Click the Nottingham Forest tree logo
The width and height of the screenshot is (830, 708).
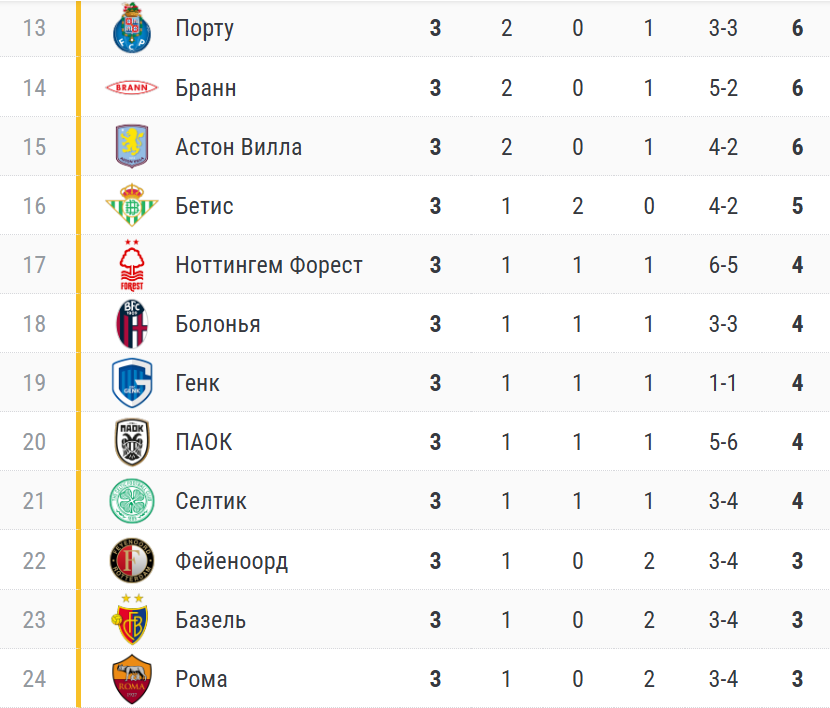click(132, 265)
